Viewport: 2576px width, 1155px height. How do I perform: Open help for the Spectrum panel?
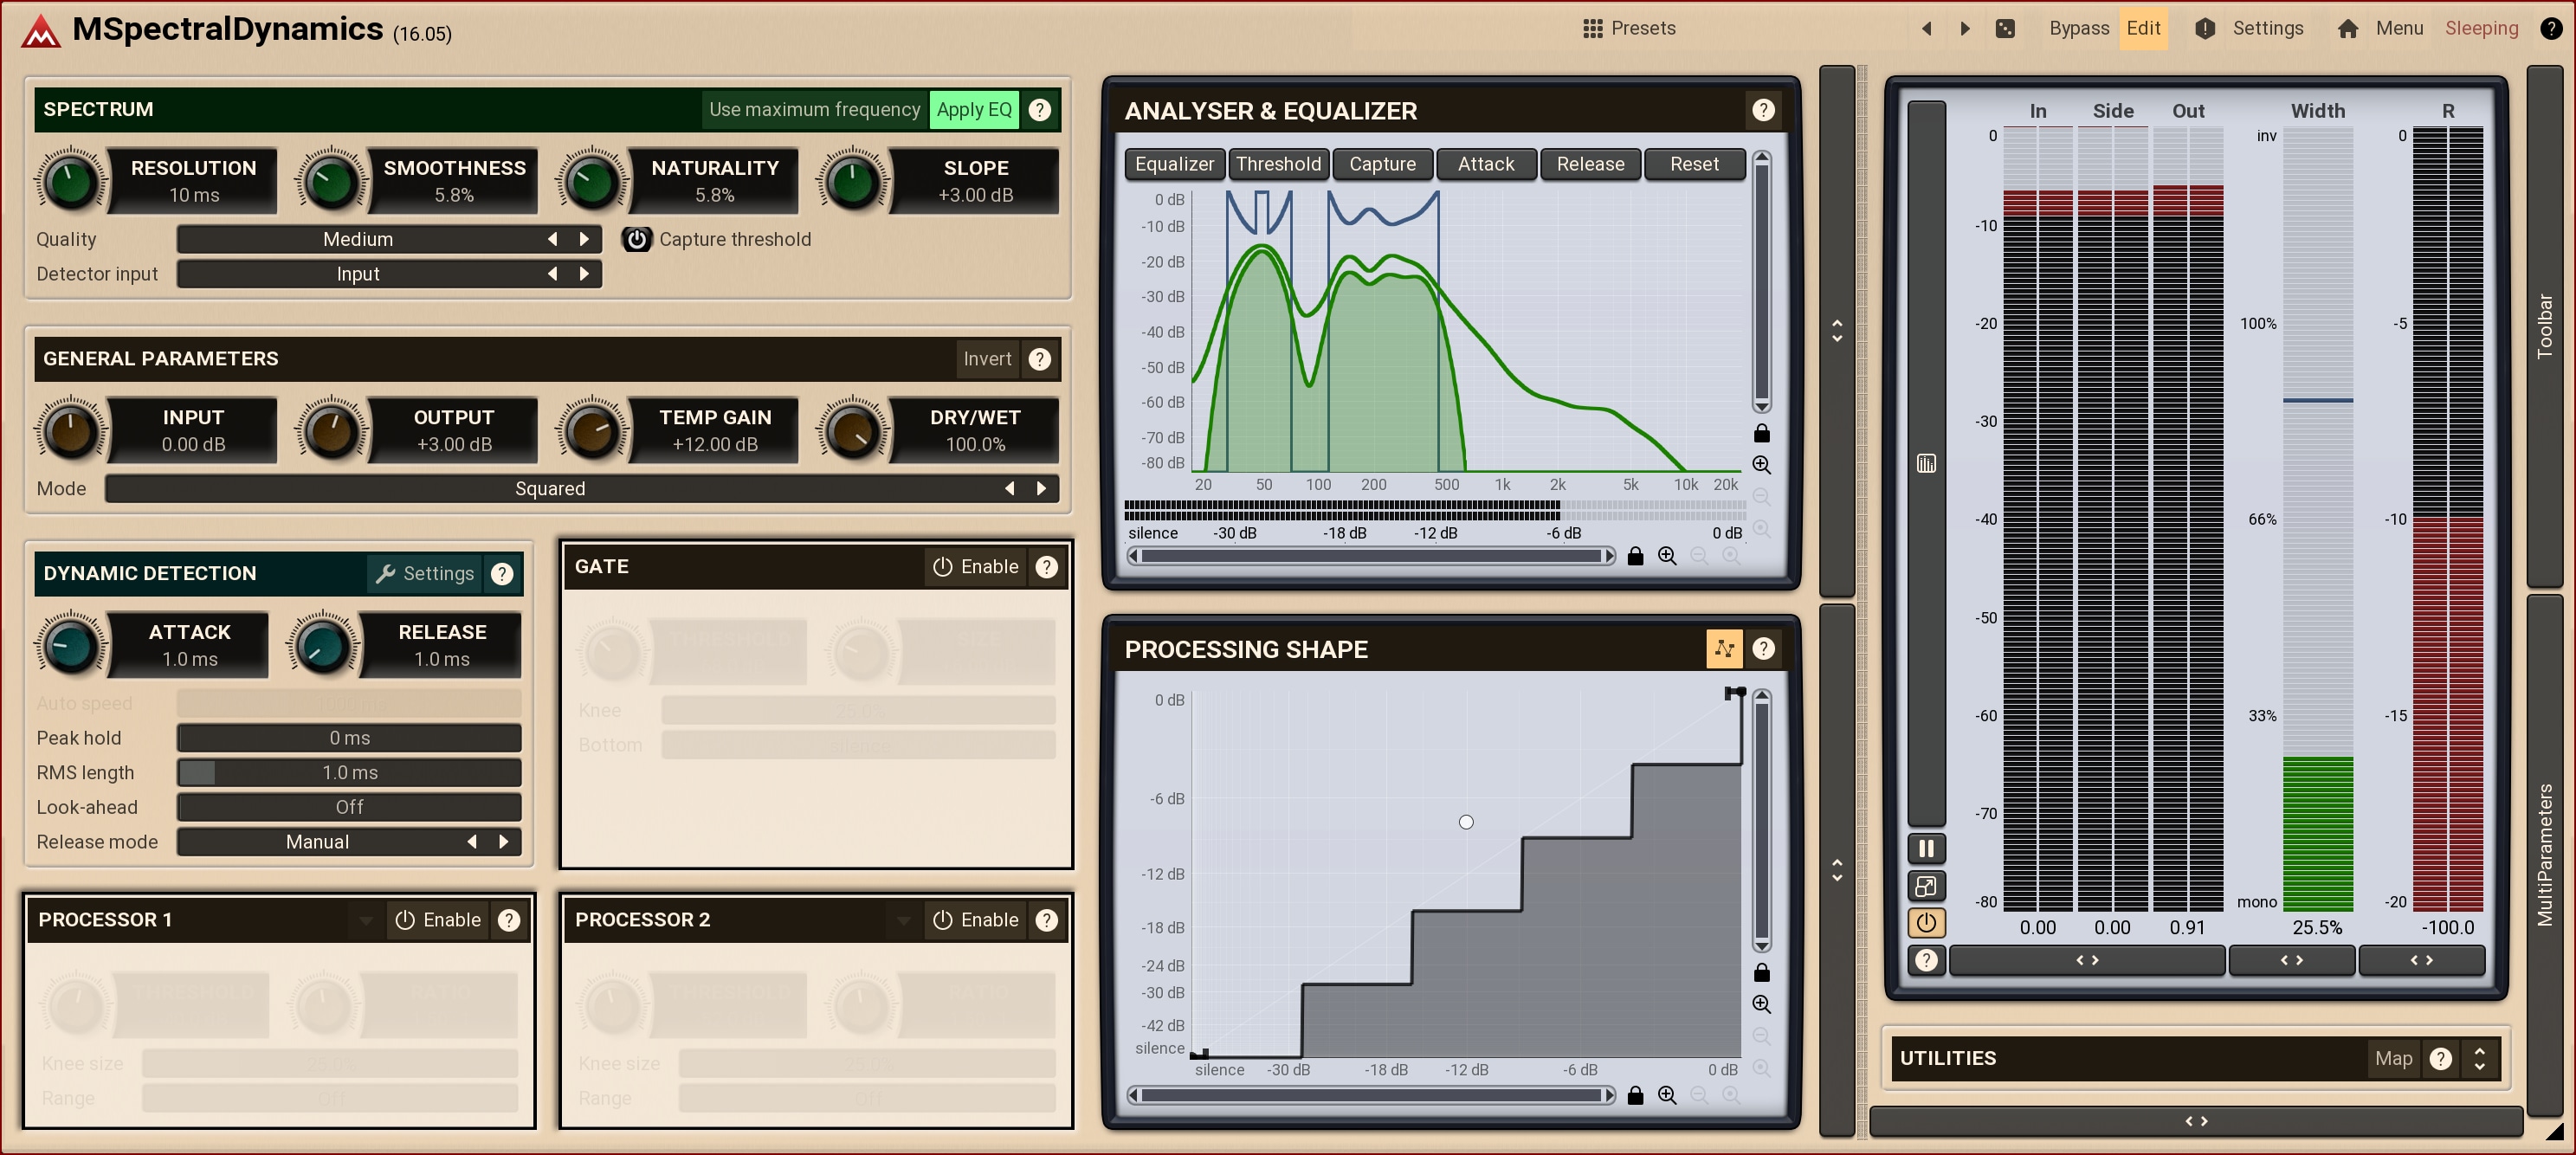tap(1040, 110)
